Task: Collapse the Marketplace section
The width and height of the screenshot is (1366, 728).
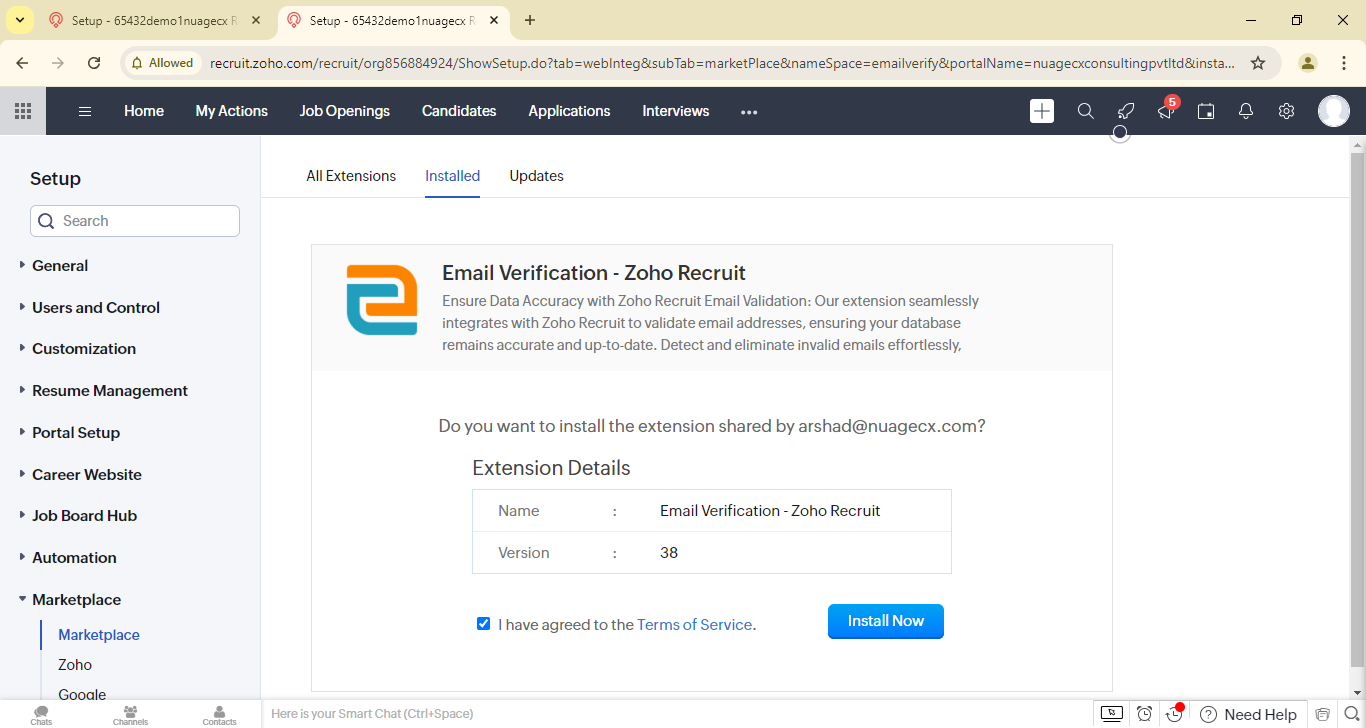Action: [76, 599]
